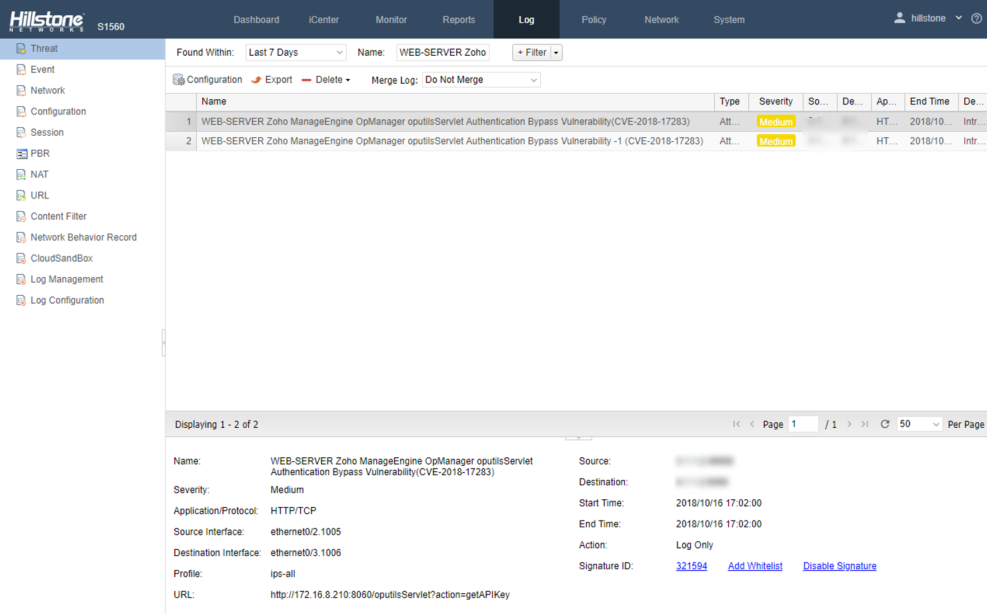
Task: Select log row 1 vulnerability entry
Action: [576, 122]
